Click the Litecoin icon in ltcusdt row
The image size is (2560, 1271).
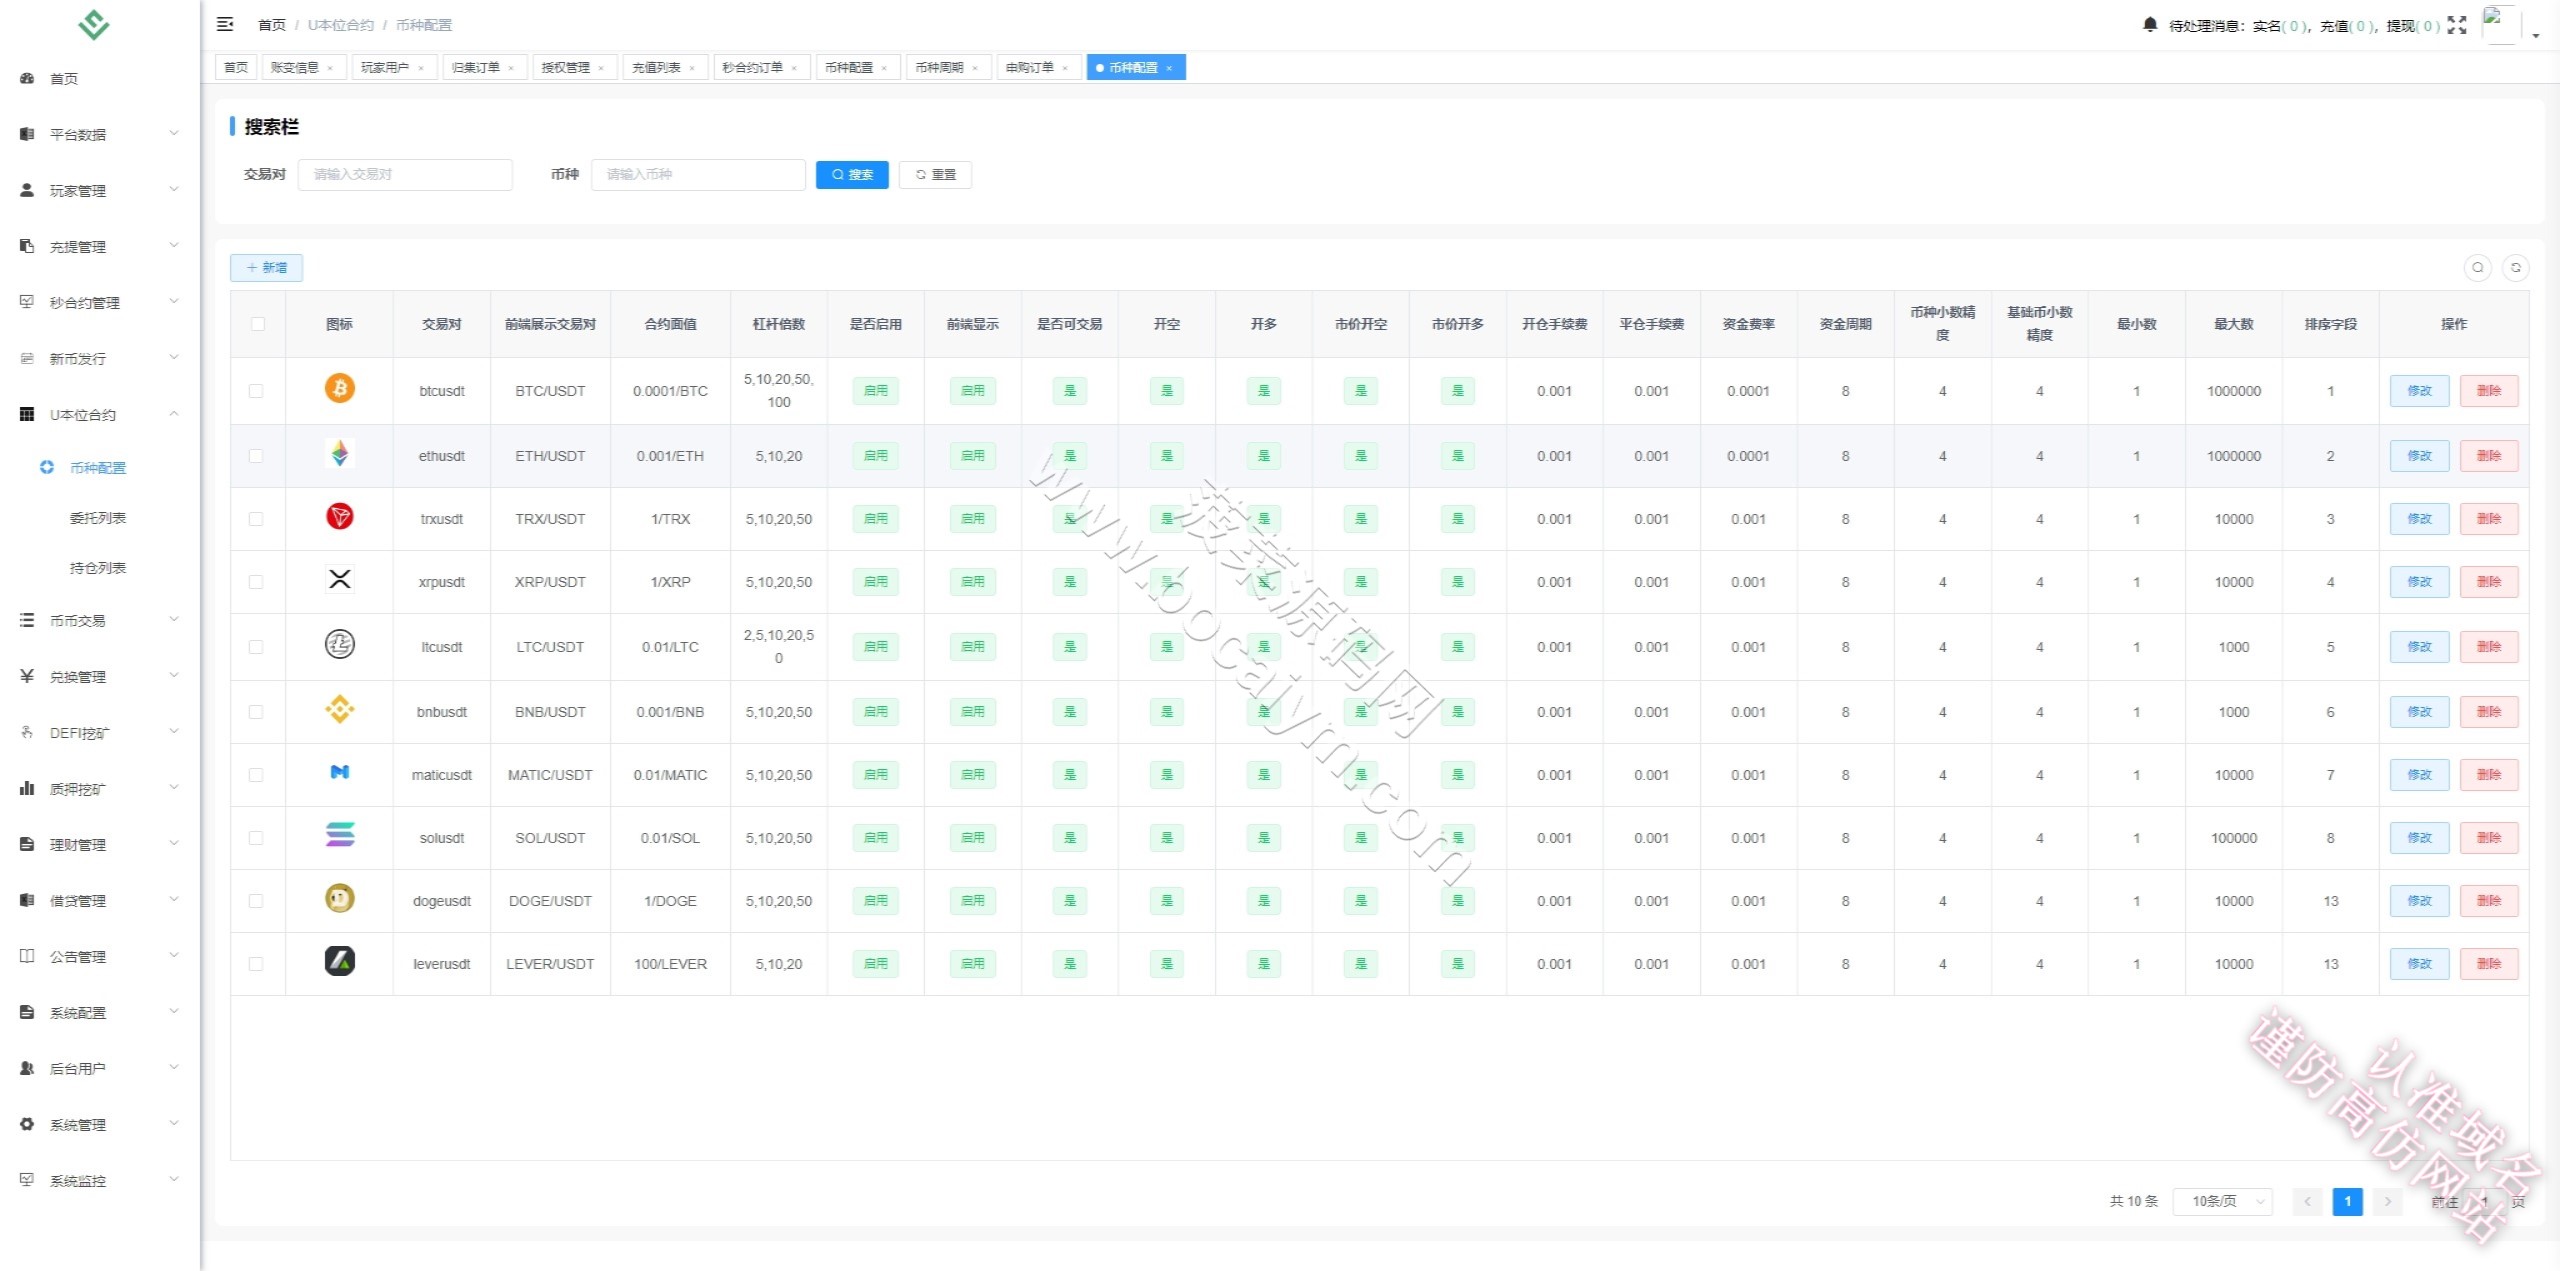click(340, 644)
